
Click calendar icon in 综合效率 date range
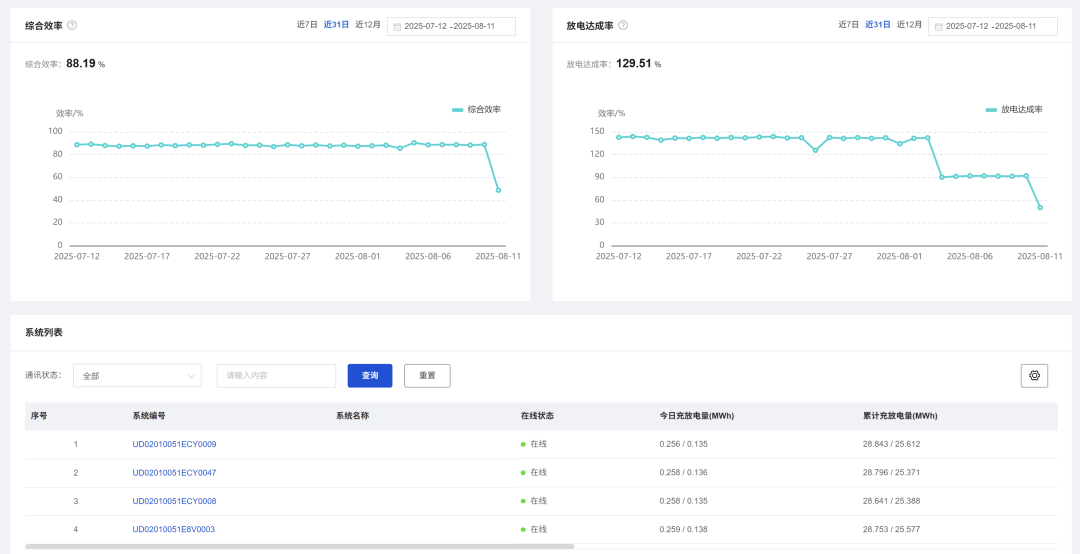point(397,27)
